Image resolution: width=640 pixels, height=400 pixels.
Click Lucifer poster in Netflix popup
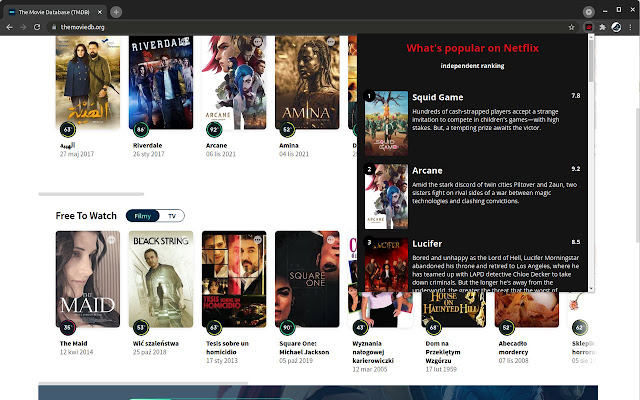pos(386,264)
